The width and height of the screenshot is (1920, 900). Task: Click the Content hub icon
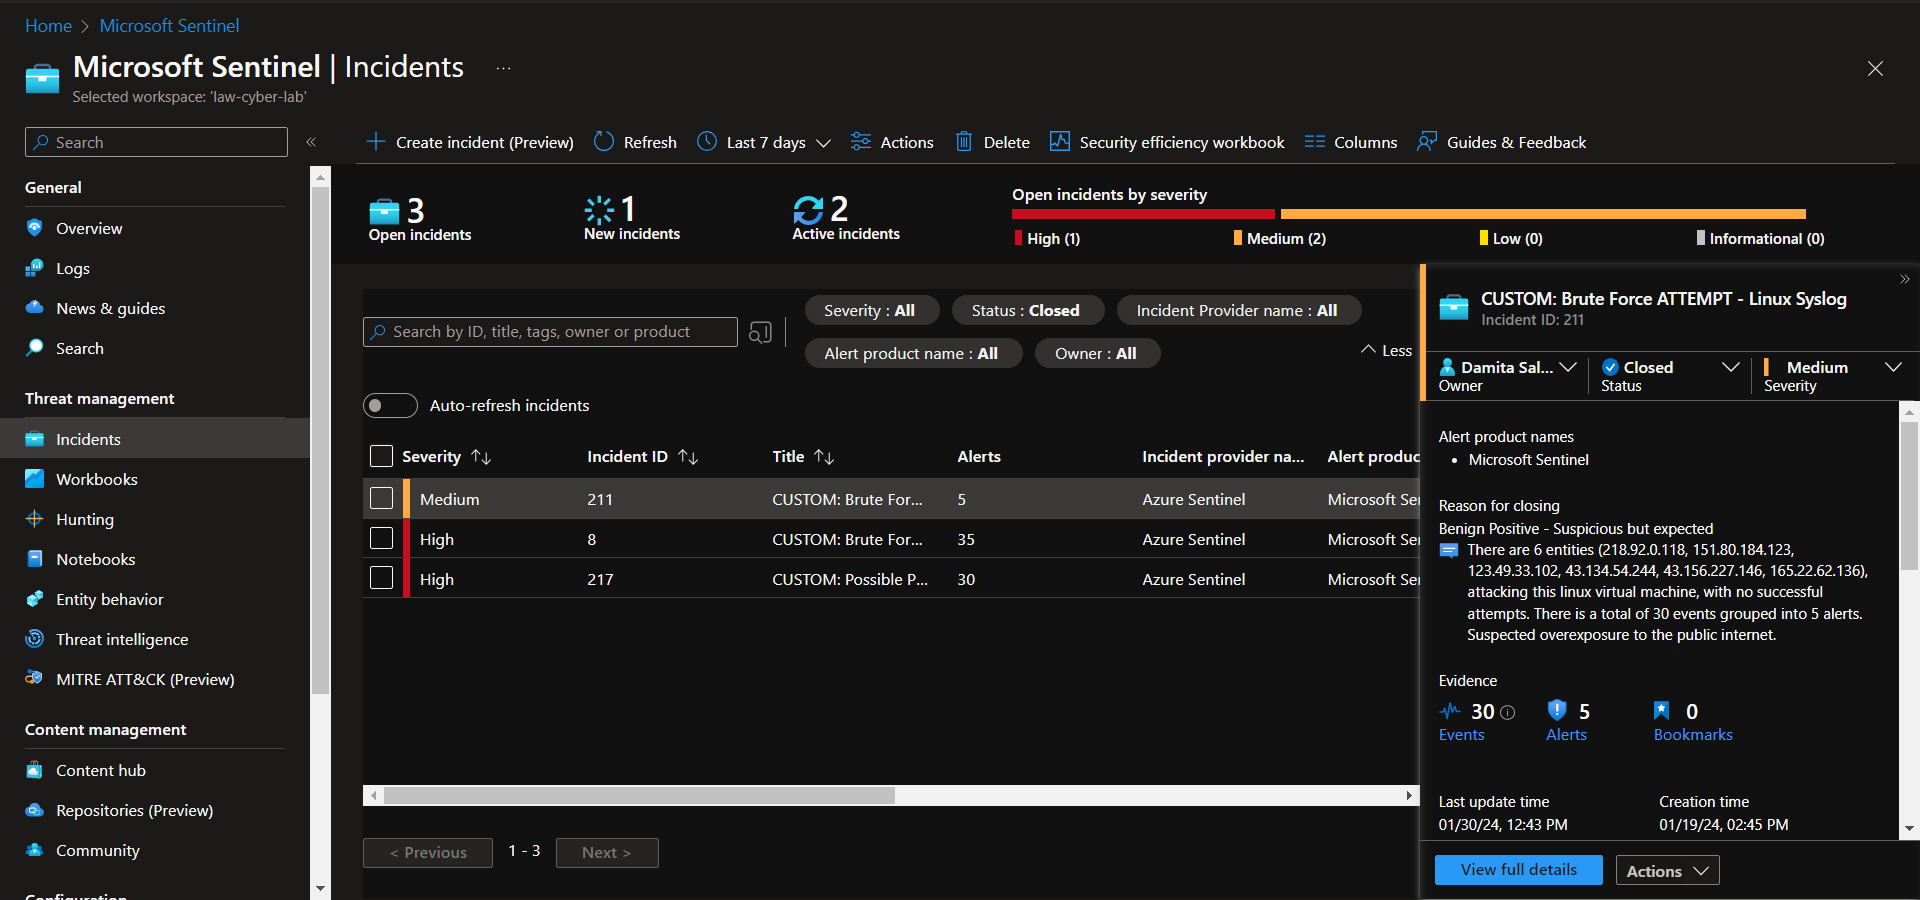(x=35, y=770)
